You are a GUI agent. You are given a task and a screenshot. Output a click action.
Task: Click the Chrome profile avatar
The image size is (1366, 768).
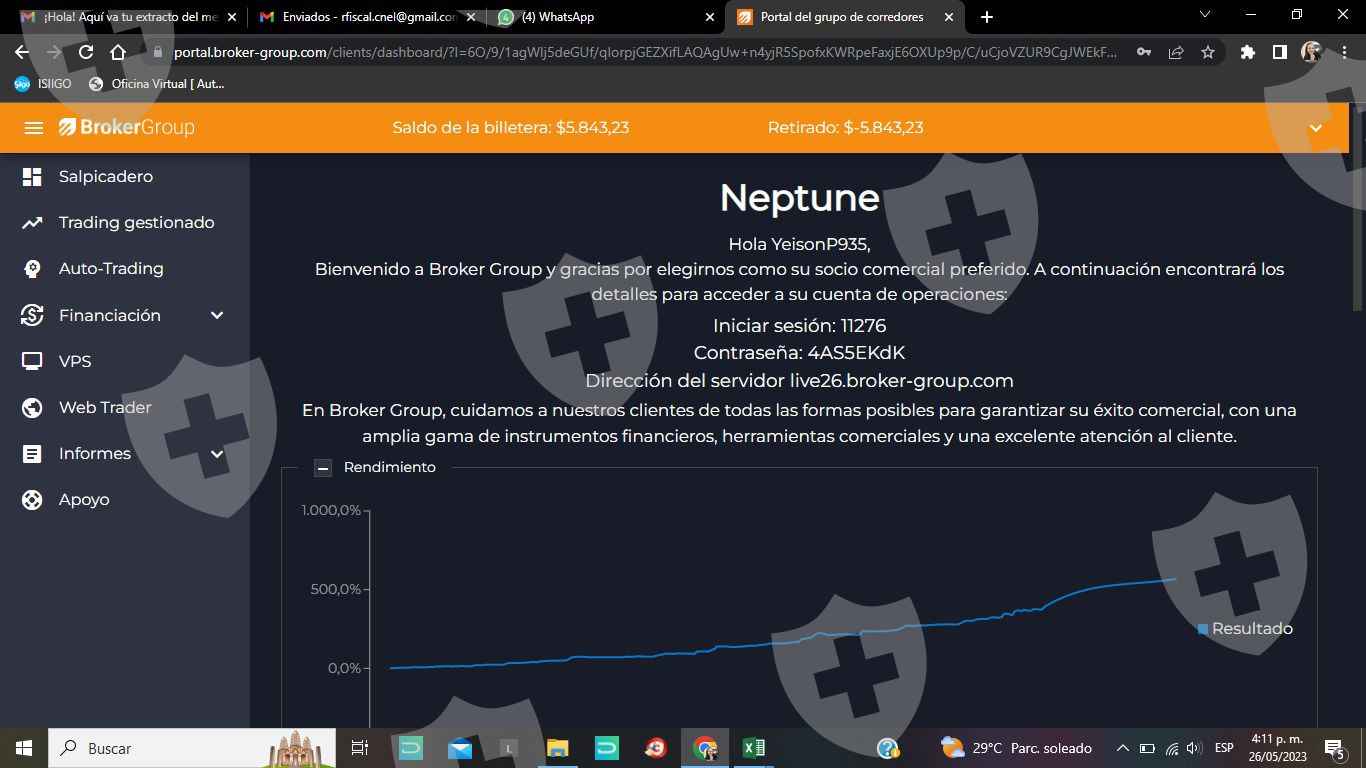(x=1311, y=52)
